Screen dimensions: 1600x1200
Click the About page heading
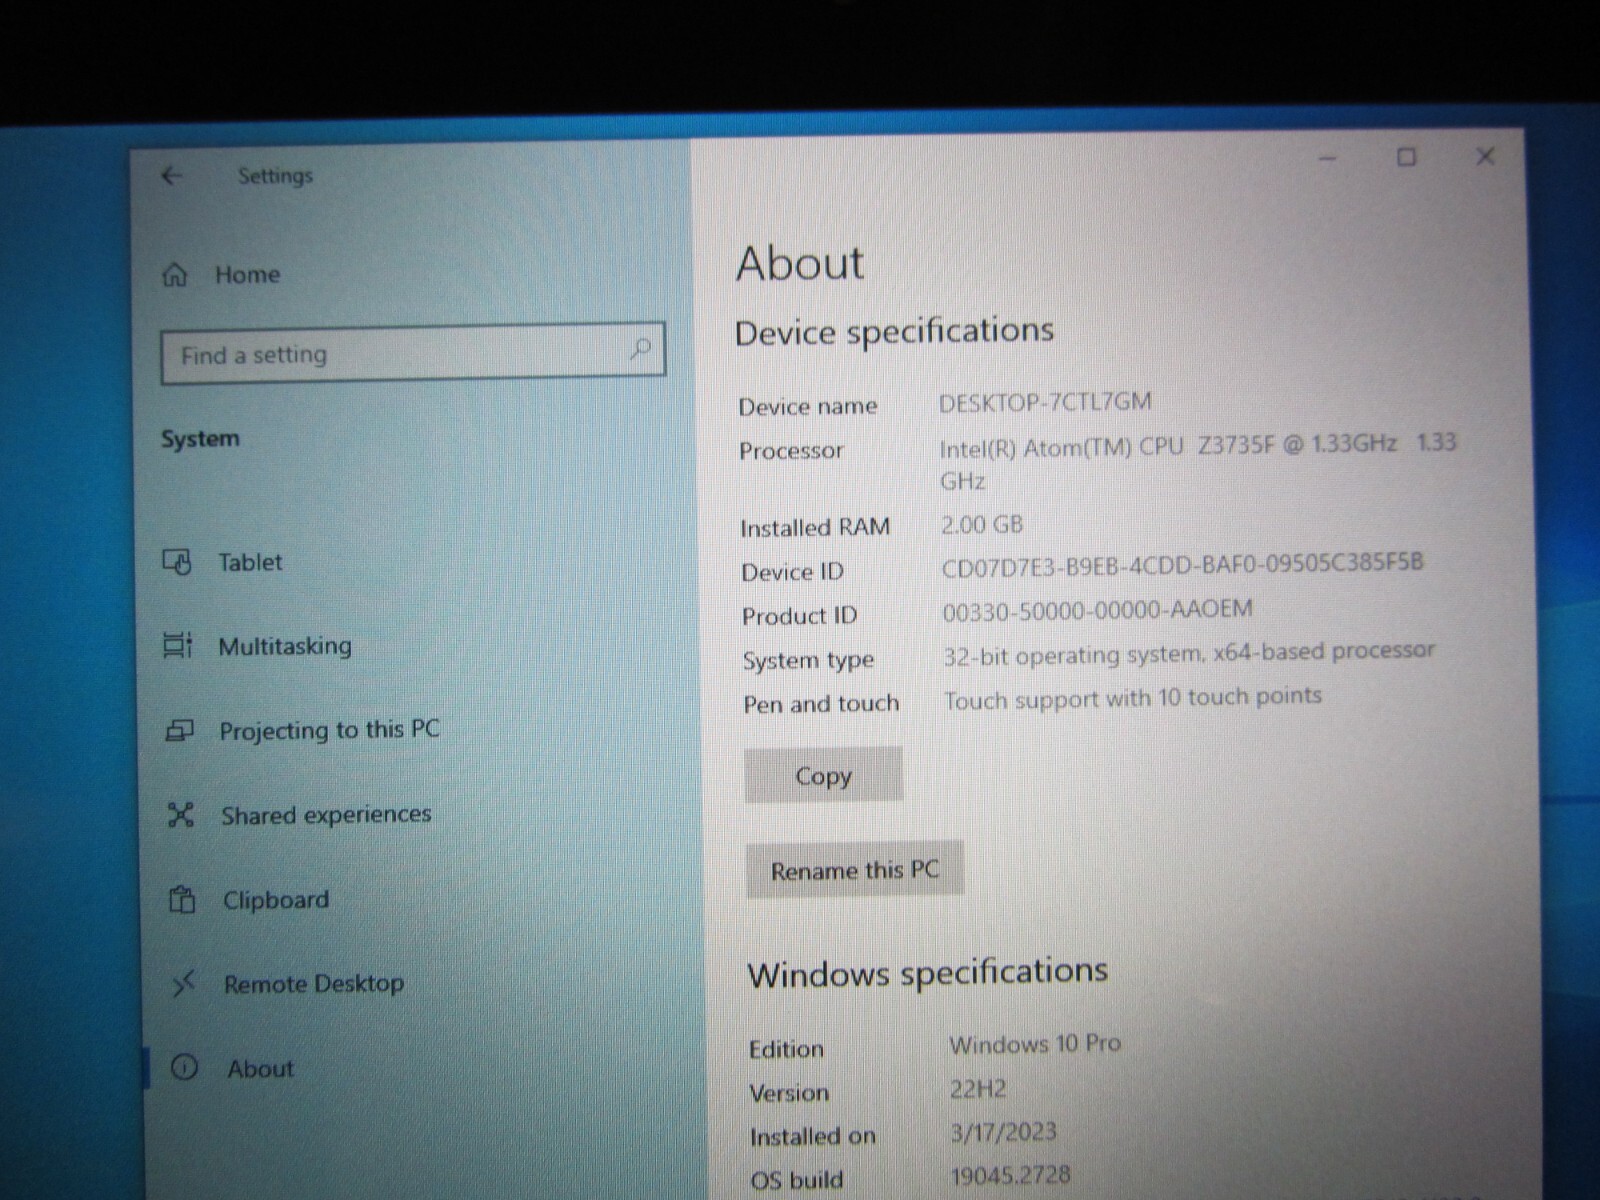pyautogui.click(x=800, y=263)
